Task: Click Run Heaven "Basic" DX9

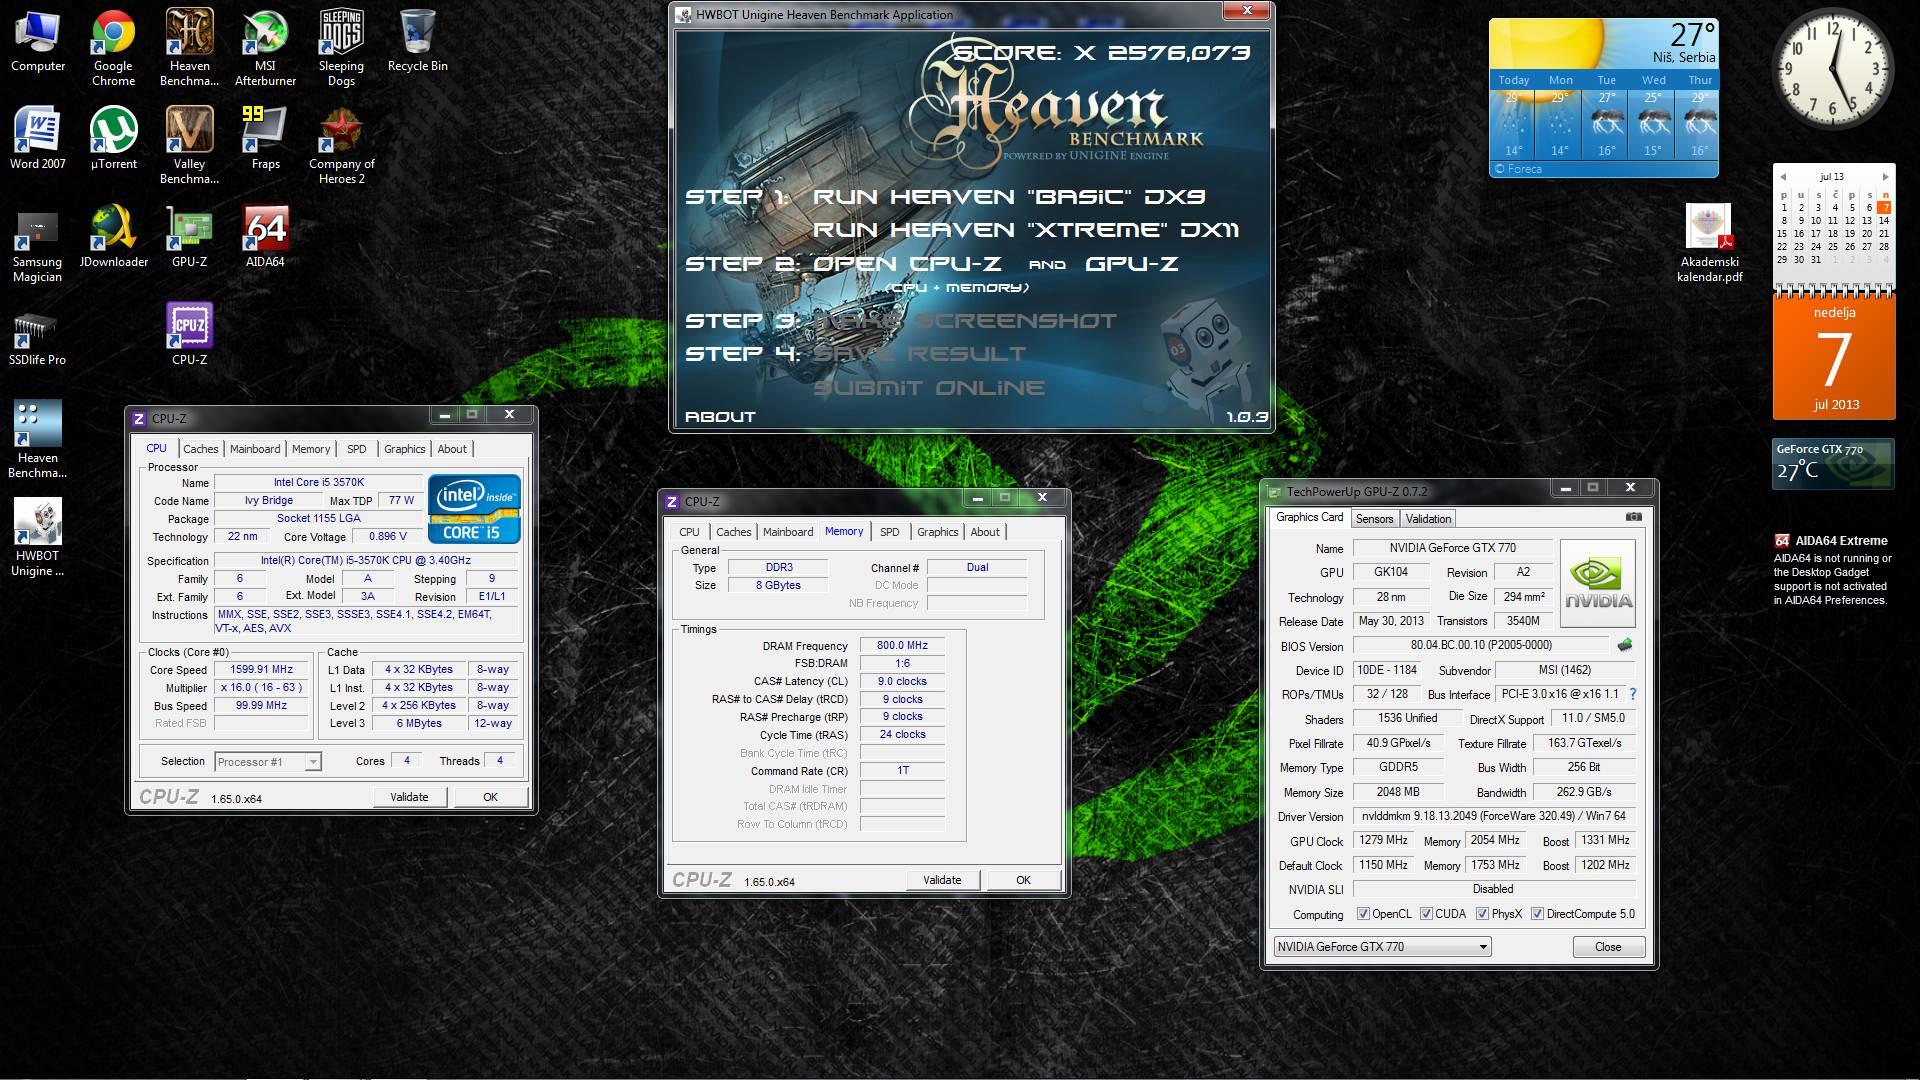Action: click(x=1009, y=197)
